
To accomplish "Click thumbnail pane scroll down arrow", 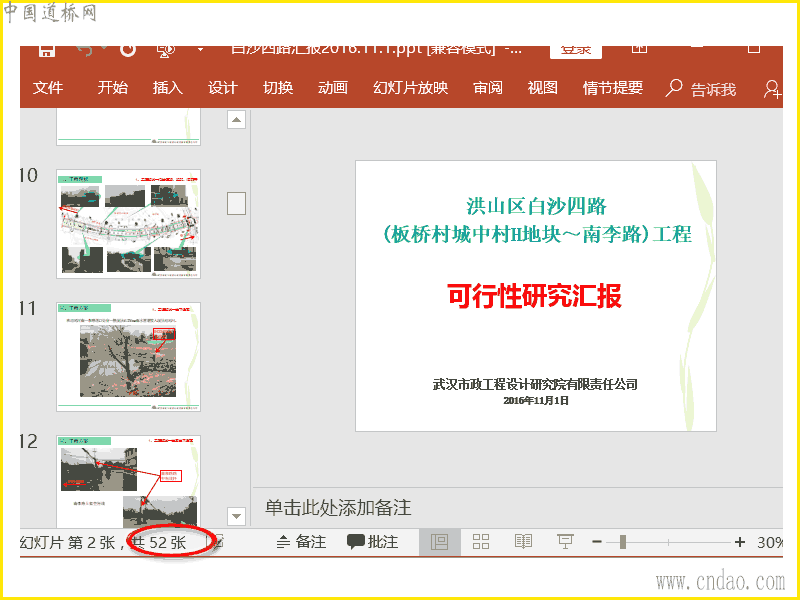I will [236, 516].
